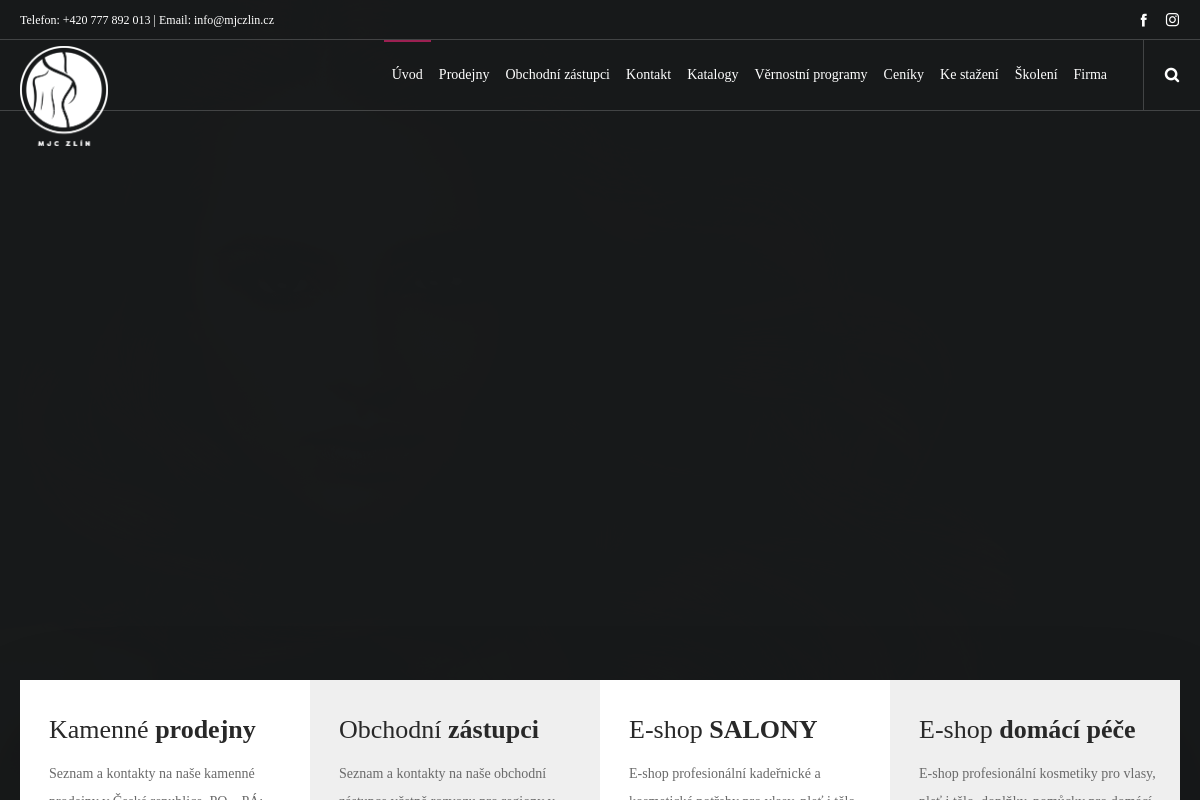This screenshot has width=1200, height=800.
Task: Open the E-shop SALONY heading
Action: point(722,729)
